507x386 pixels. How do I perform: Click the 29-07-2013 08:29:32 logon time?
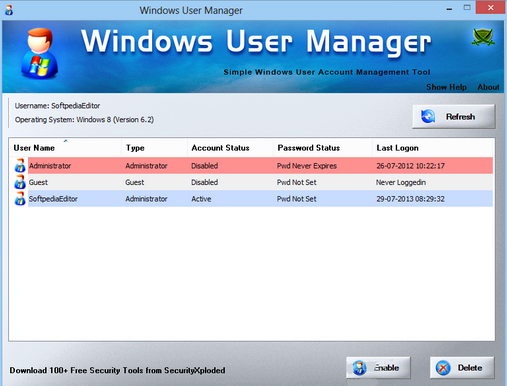click(410, 199)
